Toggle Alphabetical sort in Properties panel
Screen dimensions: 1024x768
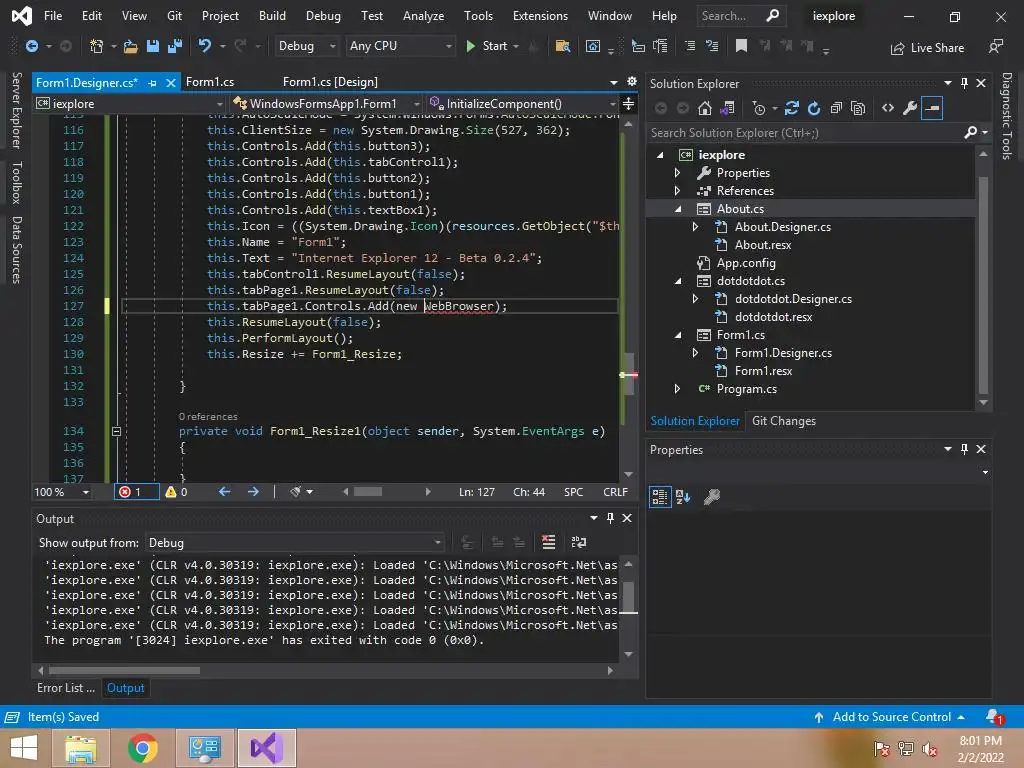click(683, 496)
